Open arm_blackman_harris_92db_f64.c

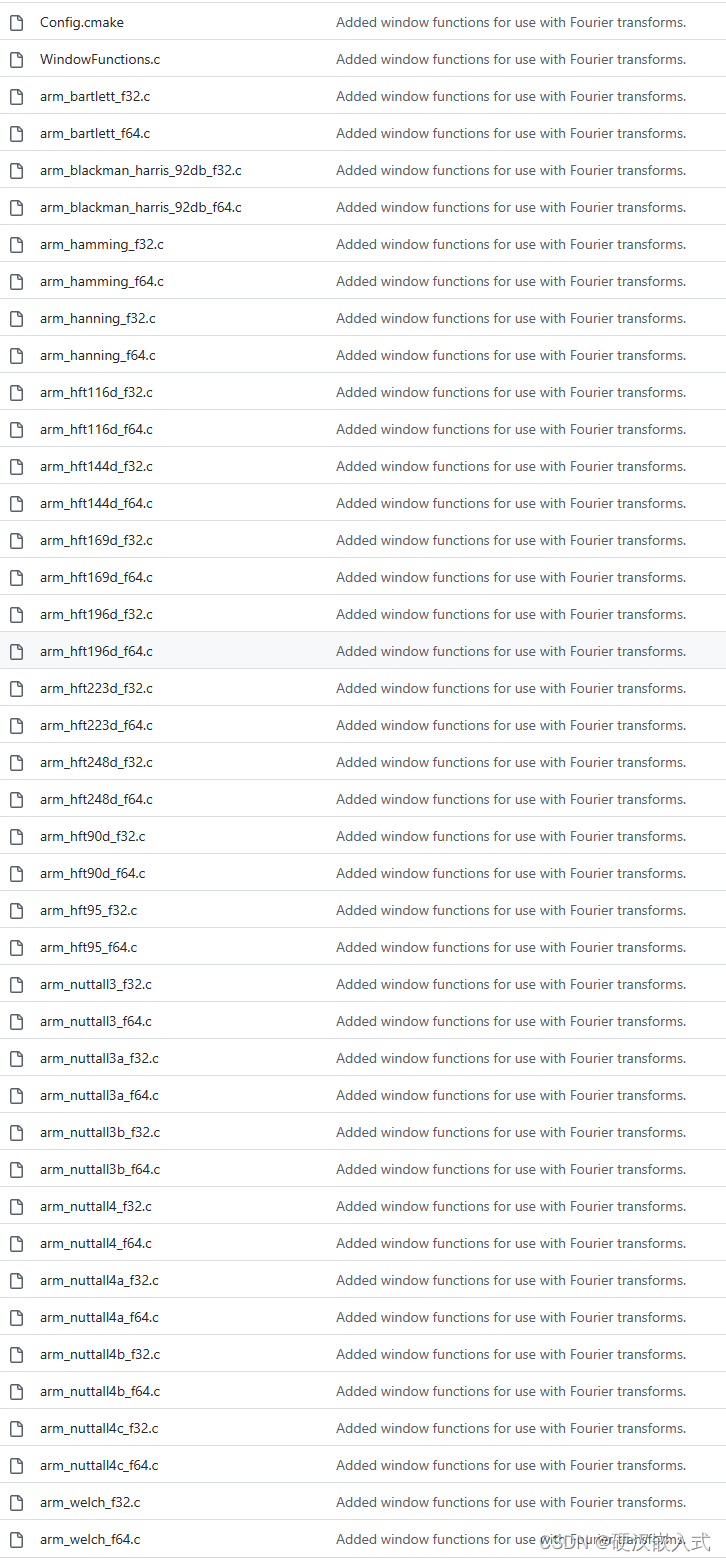coord(141,207)
